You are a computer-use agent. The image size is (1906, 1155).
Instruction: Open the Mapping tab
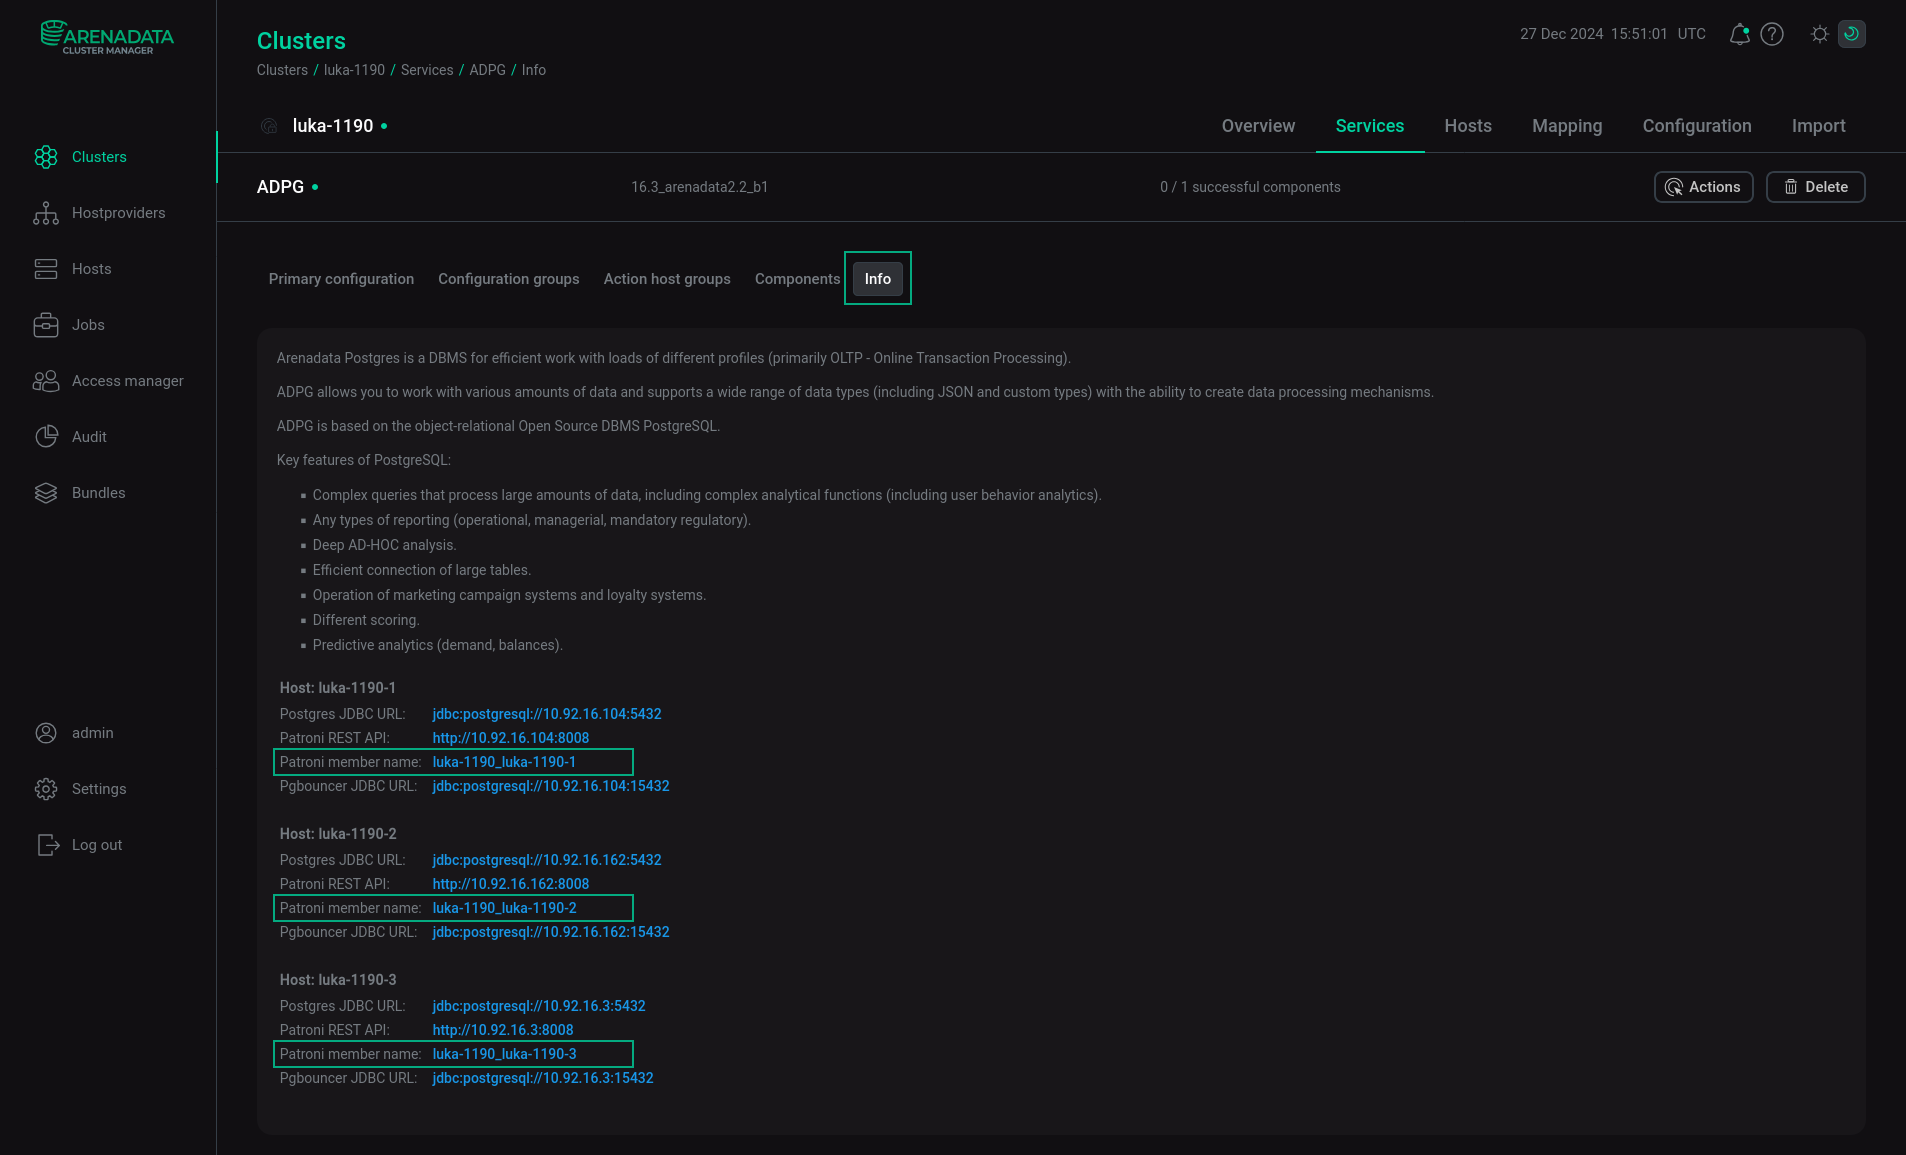click(x=1567, y=126)
